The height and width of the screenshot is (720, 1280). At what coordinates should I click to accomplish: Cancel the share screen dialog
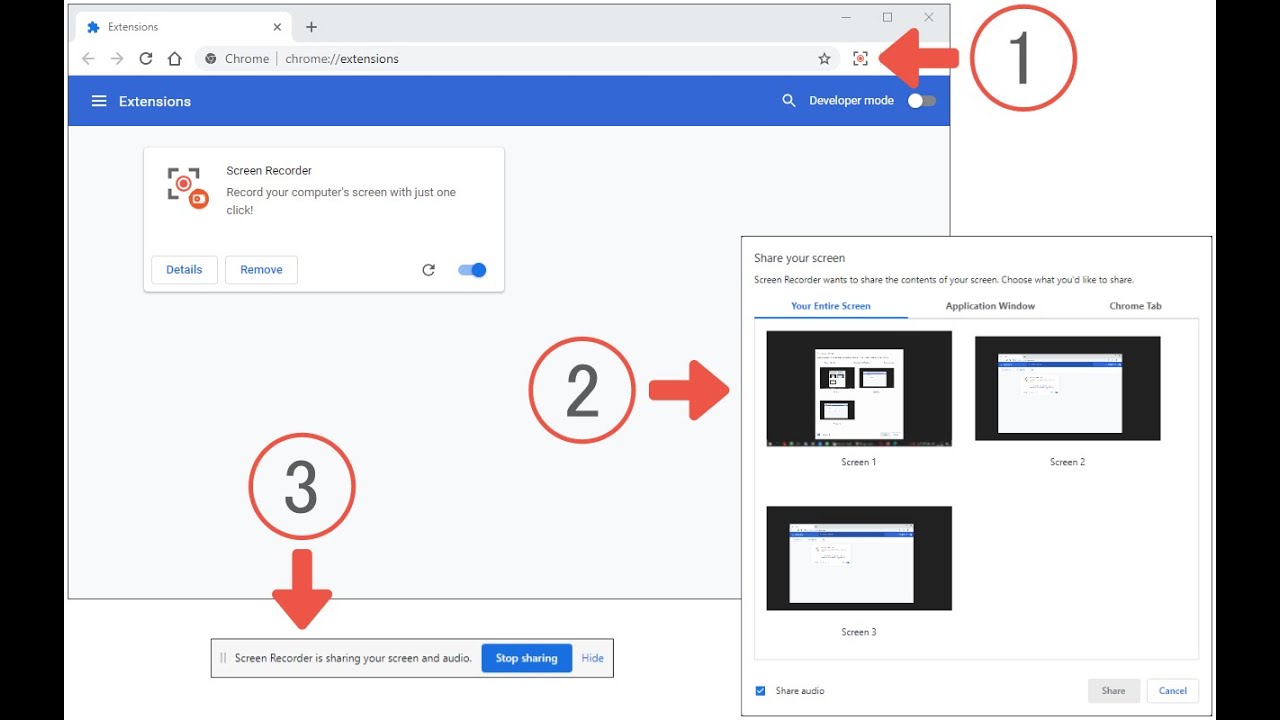1173,691
